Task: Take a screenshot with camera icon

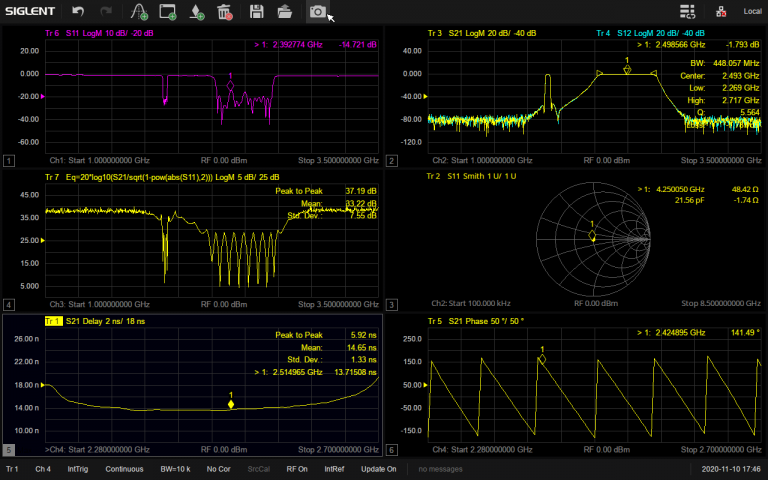Action: tap(317, 12)
